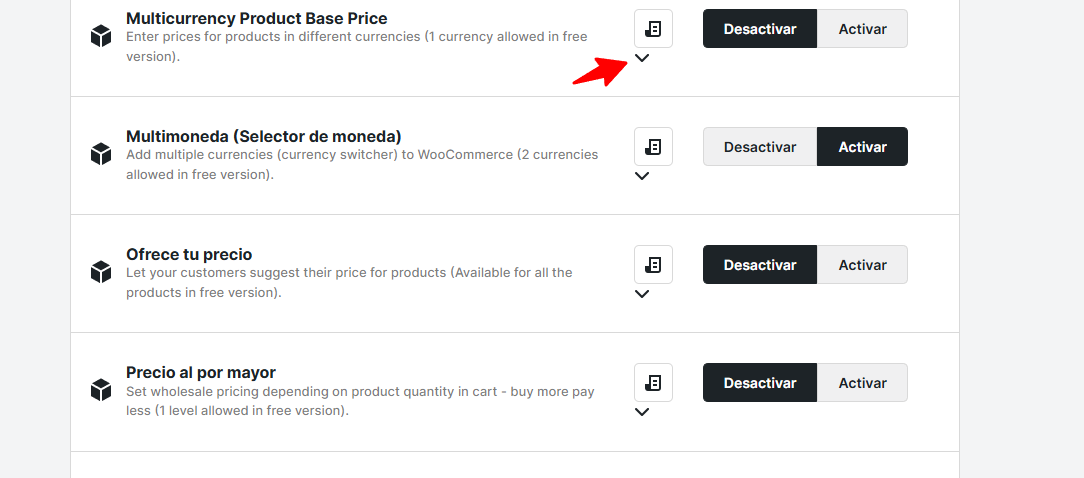Expand the Multimoneda details chevron
1084x478 pixels.
tap(642, 176)
